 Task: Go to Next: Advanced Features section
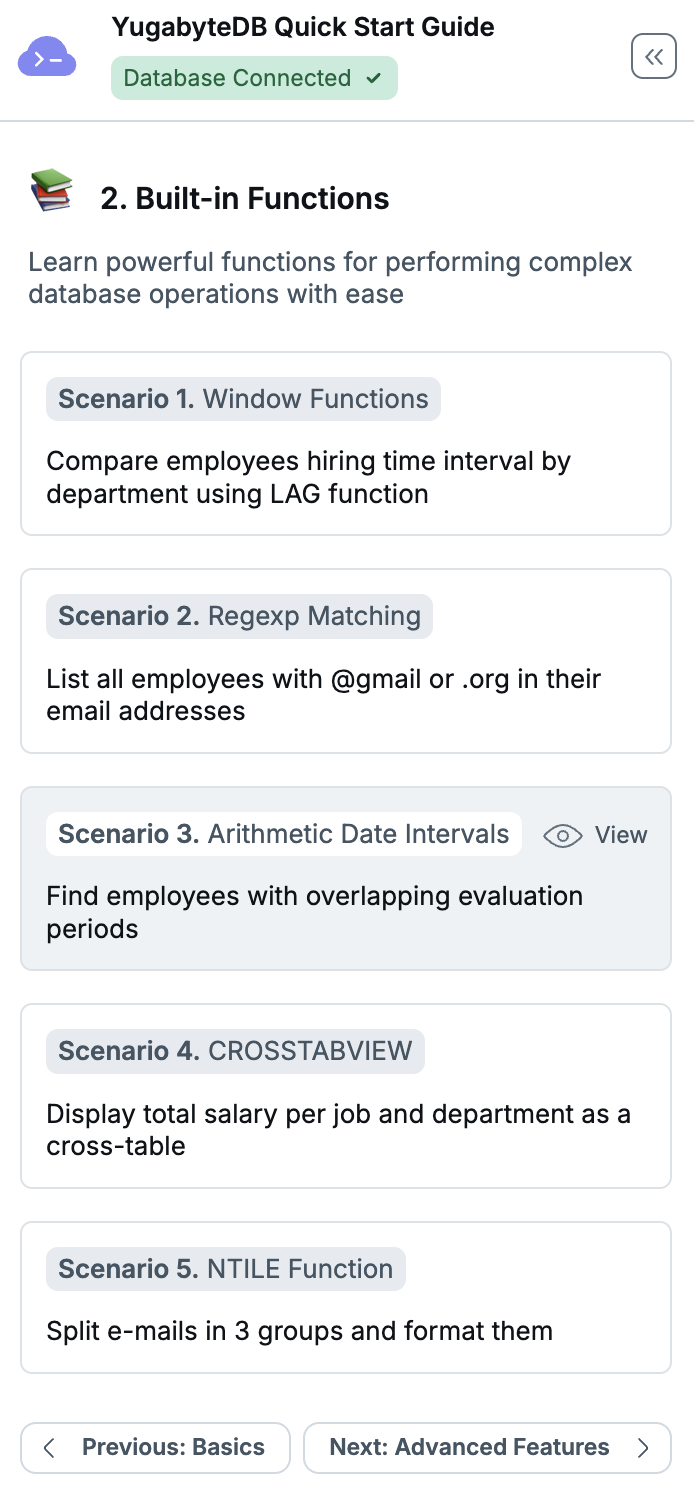487,1447
